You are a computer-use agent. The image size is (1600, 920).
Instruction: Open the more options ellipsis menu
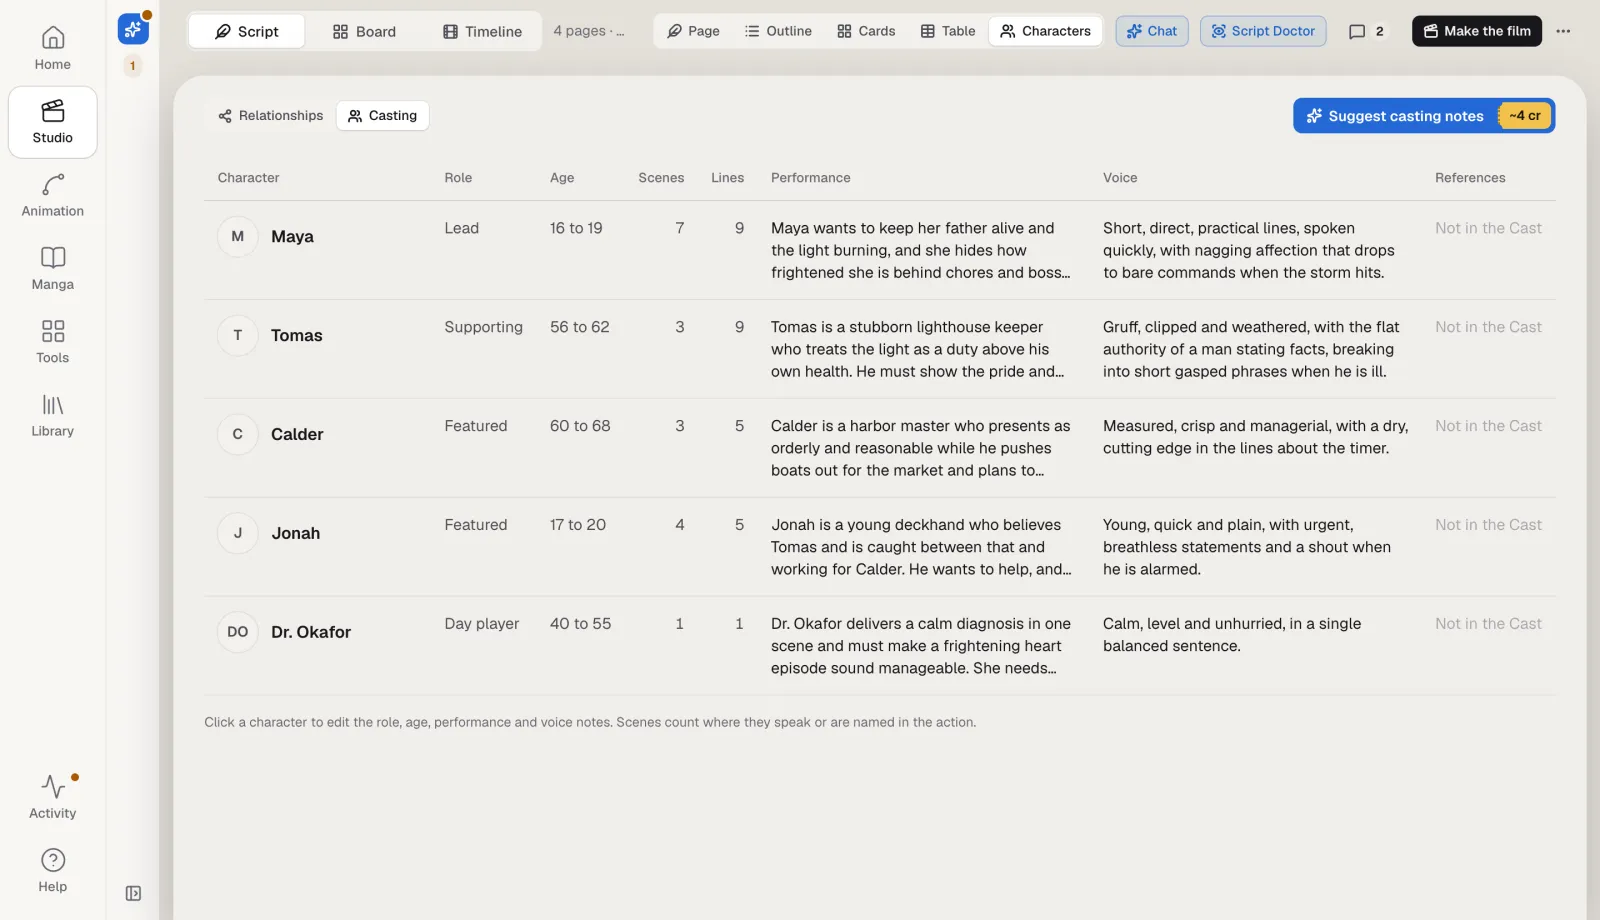click(x=1563, y=31)
